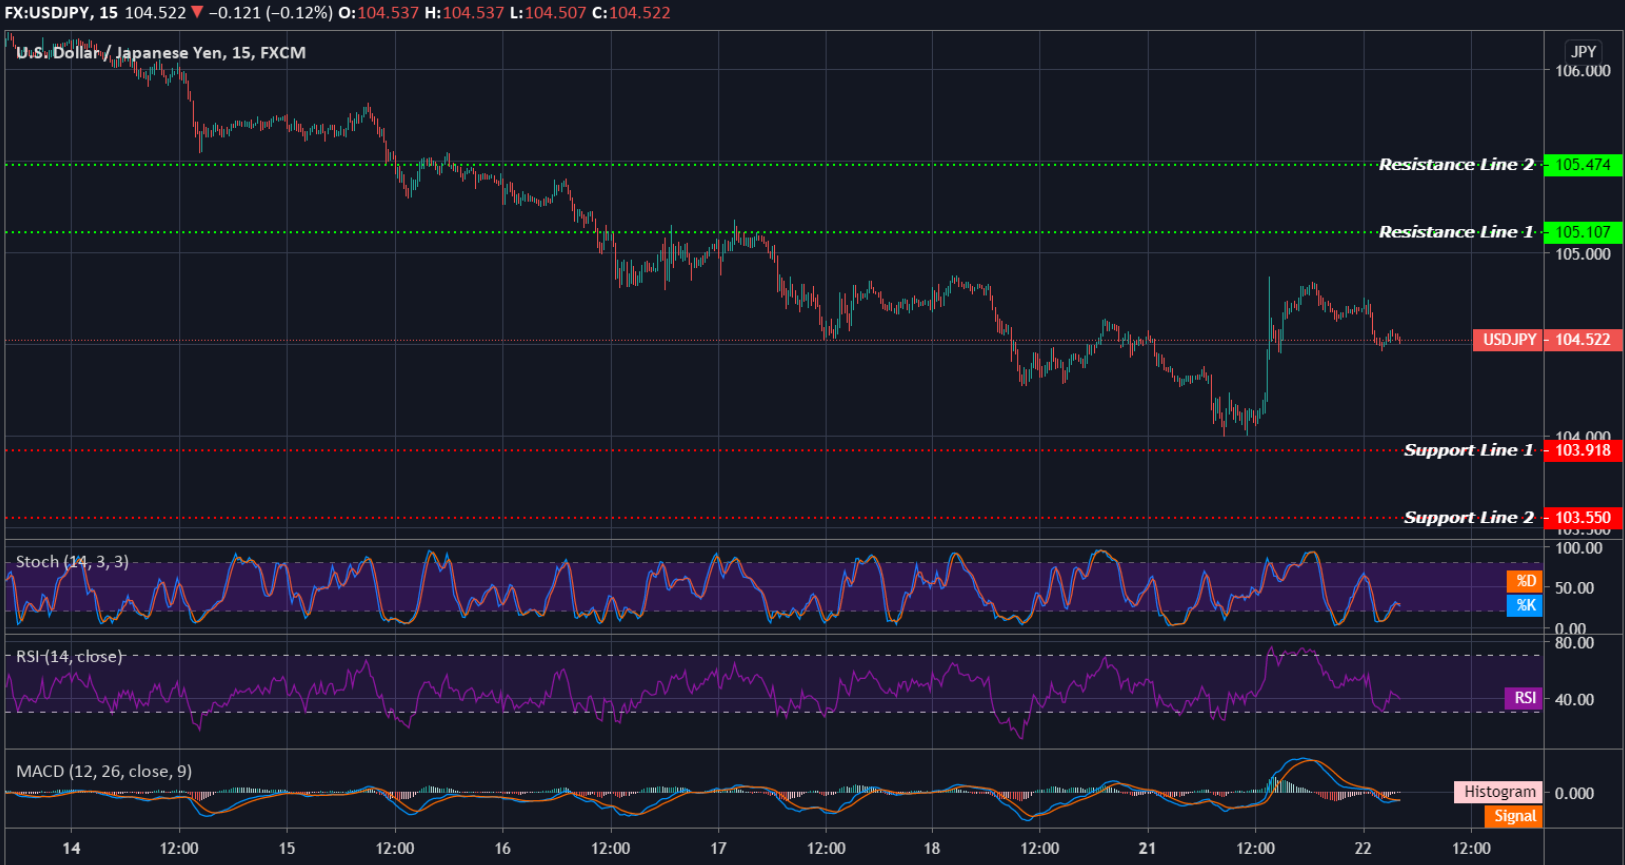Click the purple RSI legend tag

(x=1525, y=698)
